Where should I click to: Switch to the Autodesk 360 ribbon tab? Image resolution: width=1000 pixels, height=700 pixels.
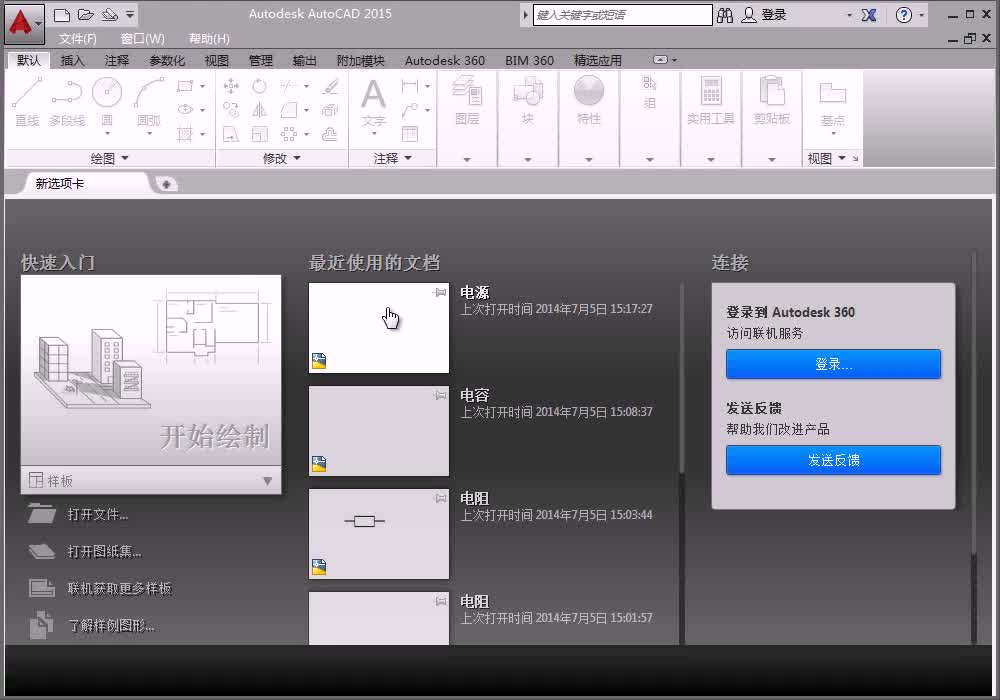(445, 61)
